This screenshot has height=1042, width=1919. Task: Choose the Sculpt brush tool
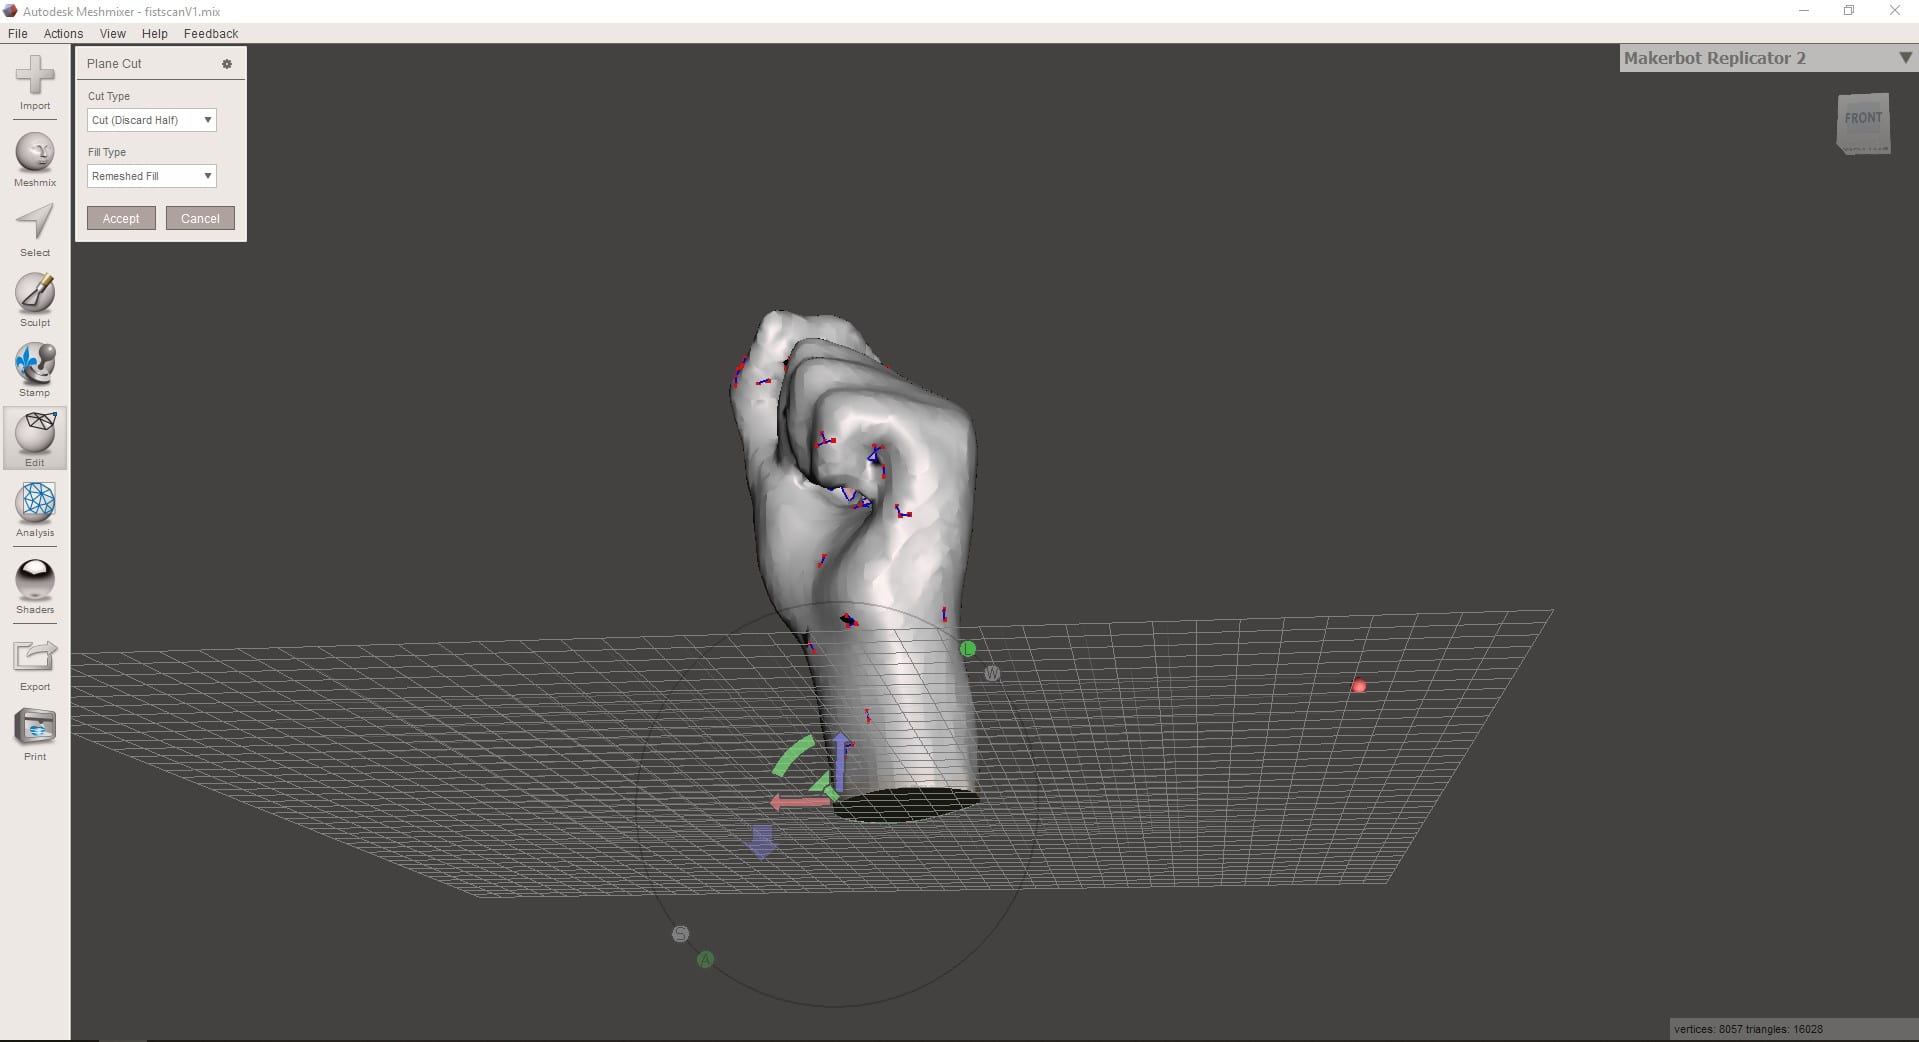coord(35,294)
